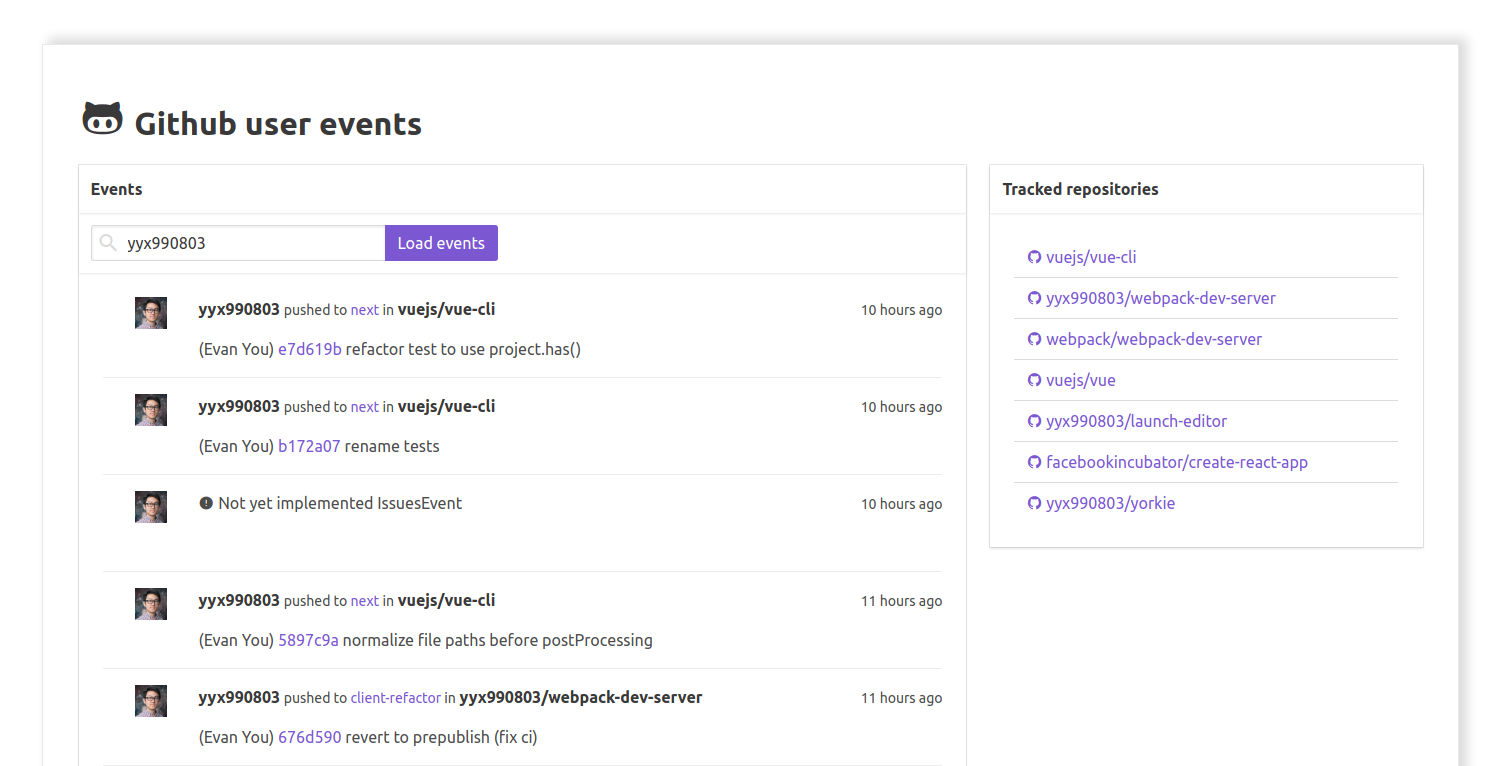Open yyx990803/yorkie tracked repository
This screenshot has width=1505, height=766.
click(1110, 503)
